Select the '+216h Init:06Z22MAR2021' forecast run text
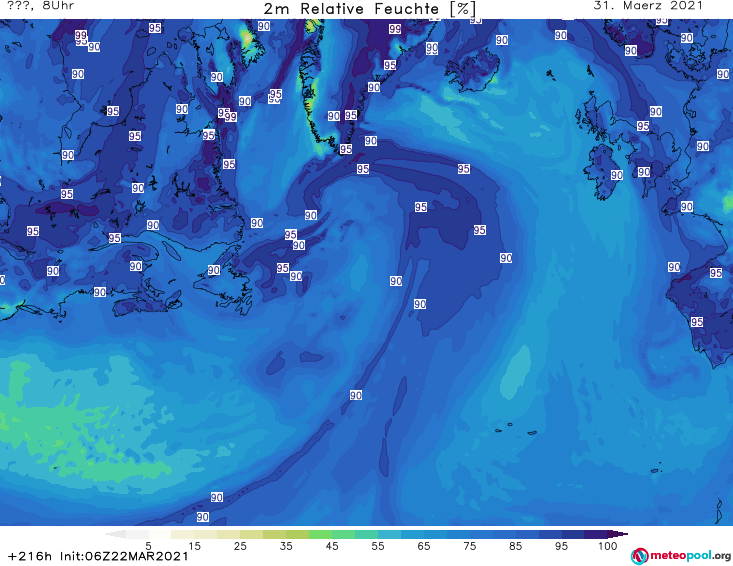Image resolution: width=733 pixels, height=566 pixels. coord(98,556)
